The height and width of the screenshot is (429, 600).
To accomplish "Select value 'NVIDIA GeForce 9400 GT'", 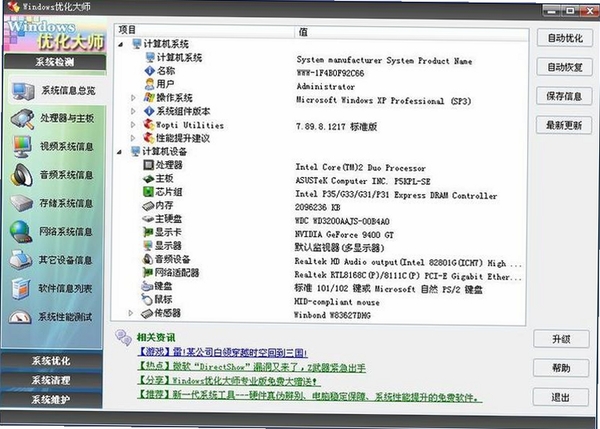I will click(x=344, y=235).
